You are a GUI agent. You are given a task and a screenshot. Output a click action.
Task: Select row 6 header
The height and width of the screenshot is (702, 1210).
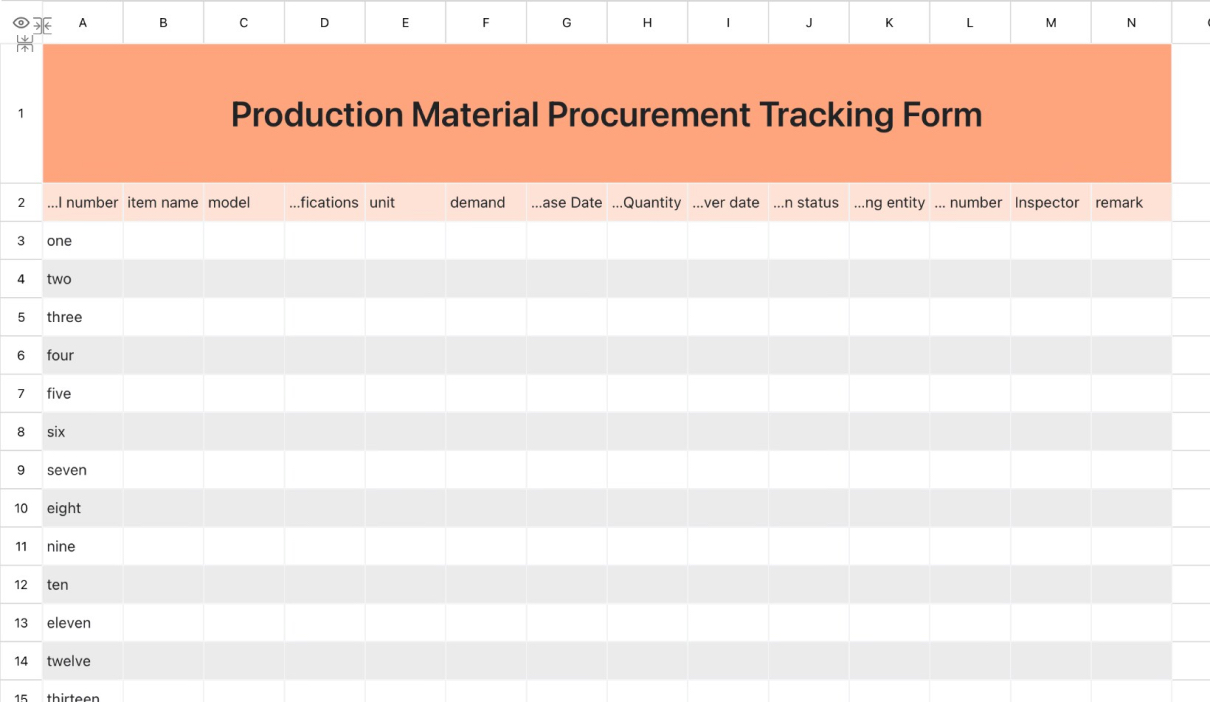coord(21,355)
